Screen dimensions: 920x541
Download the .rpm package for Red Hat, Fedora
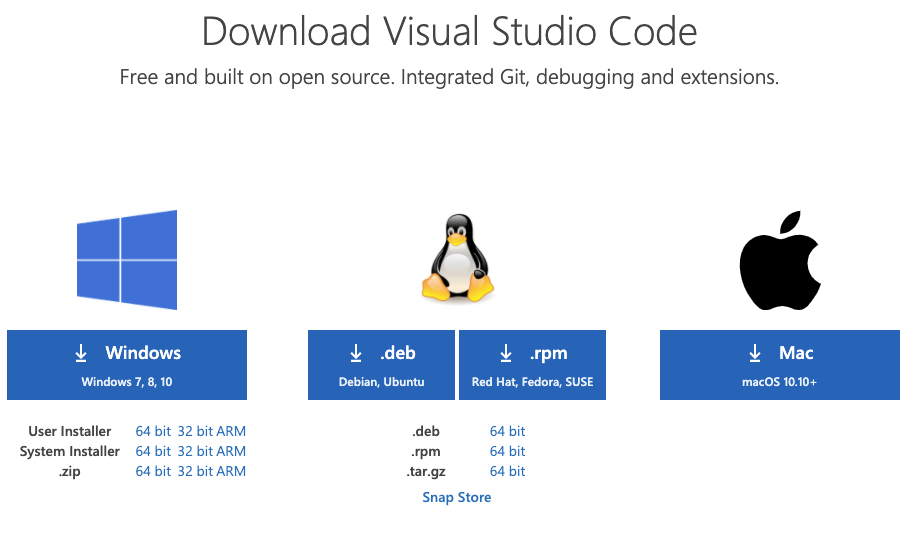(x=532, y=365)
